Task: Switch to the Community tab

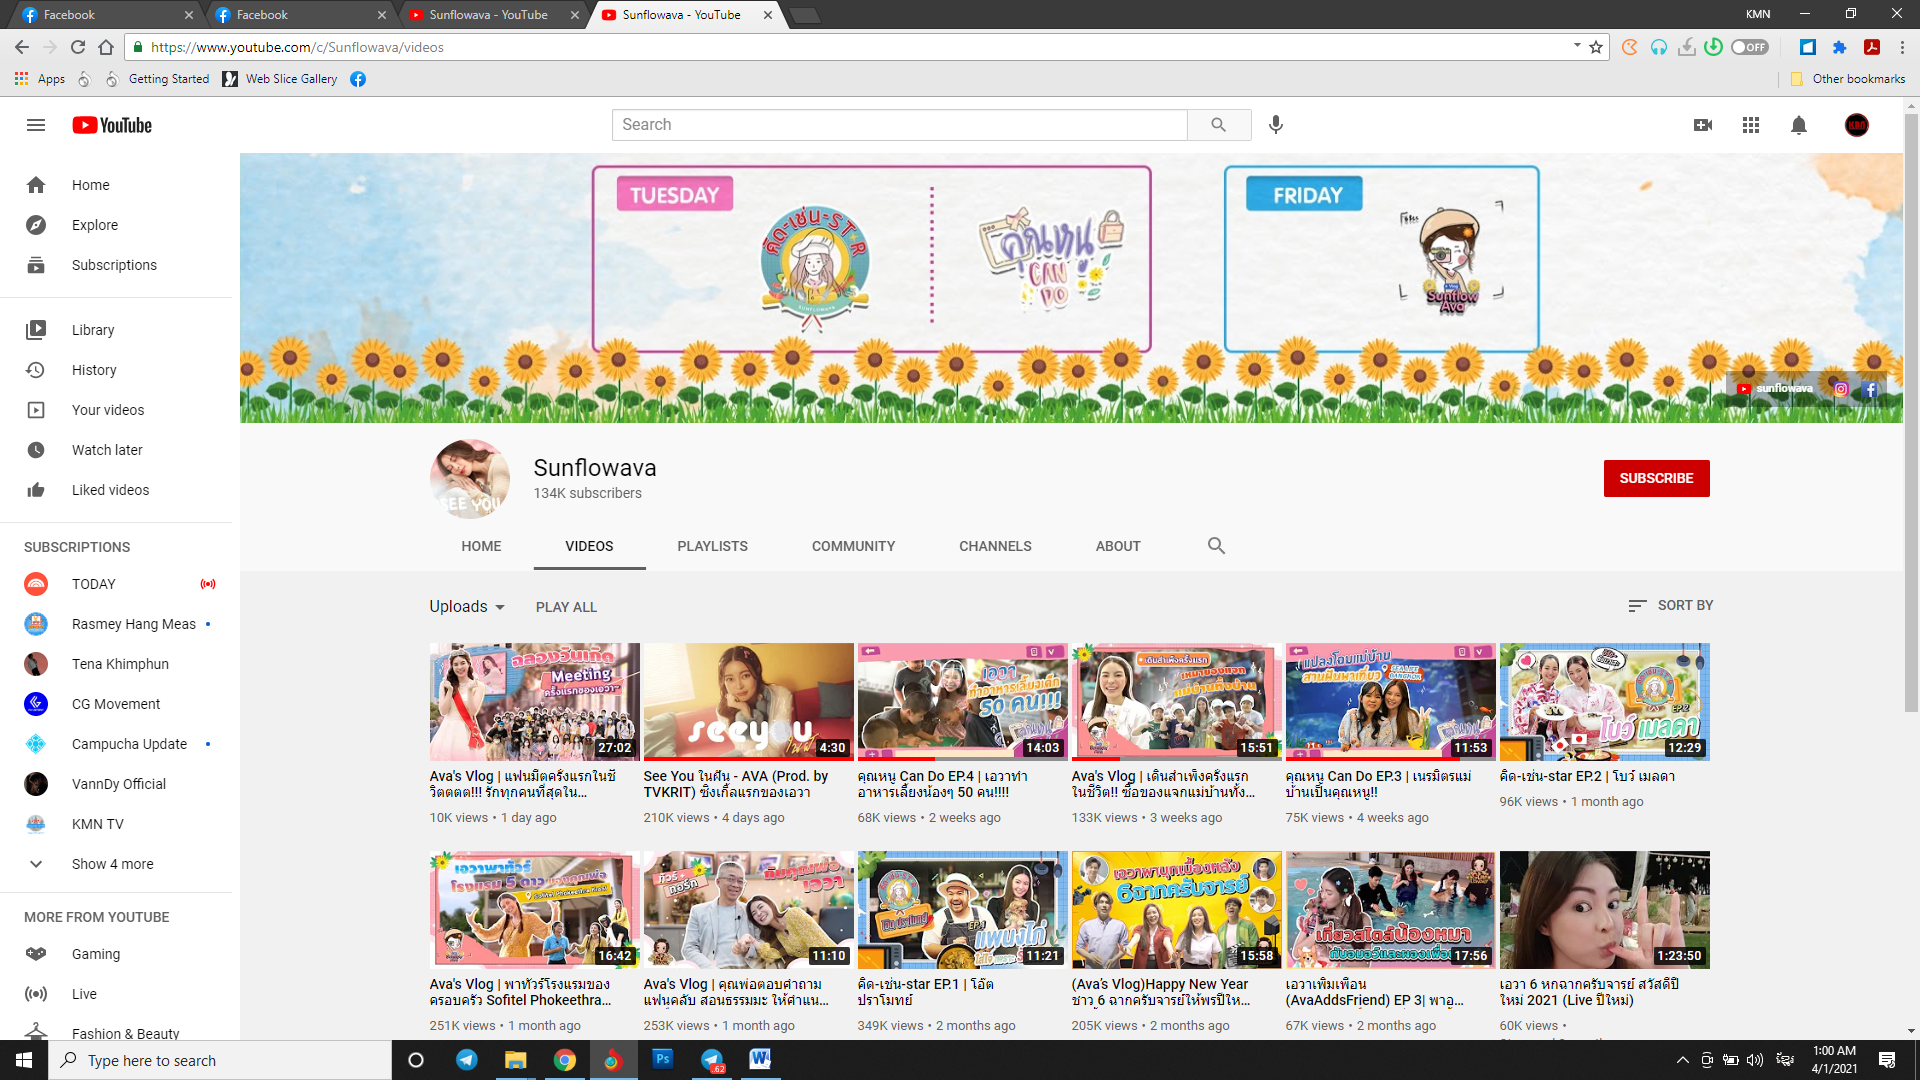Action: tap(853, 546)
